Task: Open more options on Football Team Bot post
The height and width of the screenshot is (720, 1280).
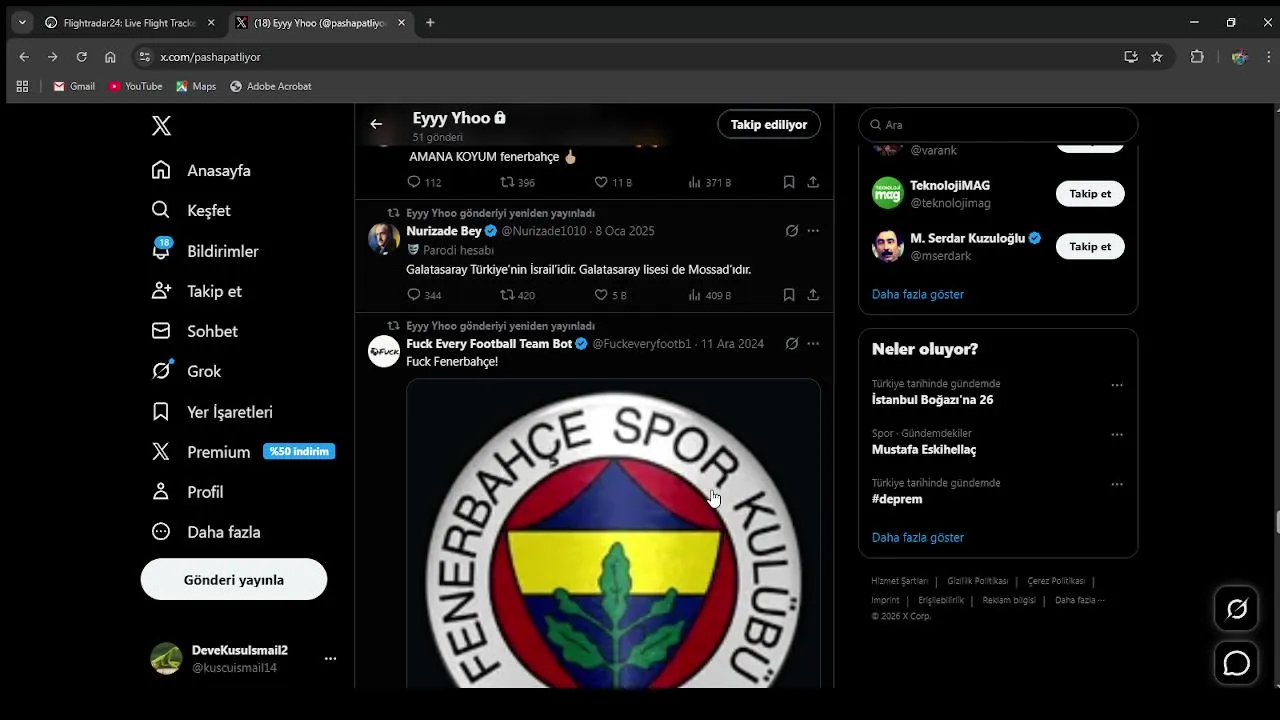Action: (813, 344)
